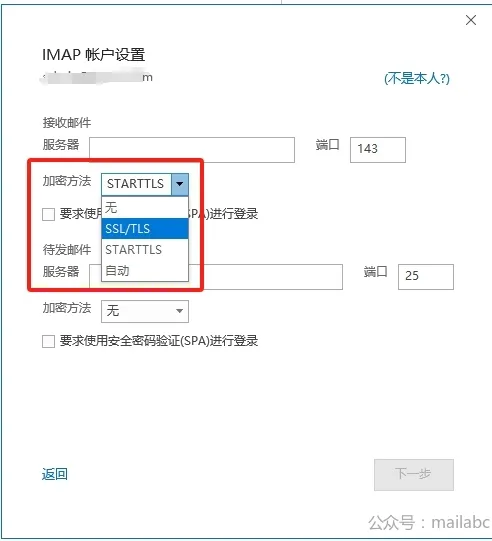Image resolution: width=492 pixels, height=541 pixels.
Task: Click the 下一步 next button
Action: click(414, 475)
